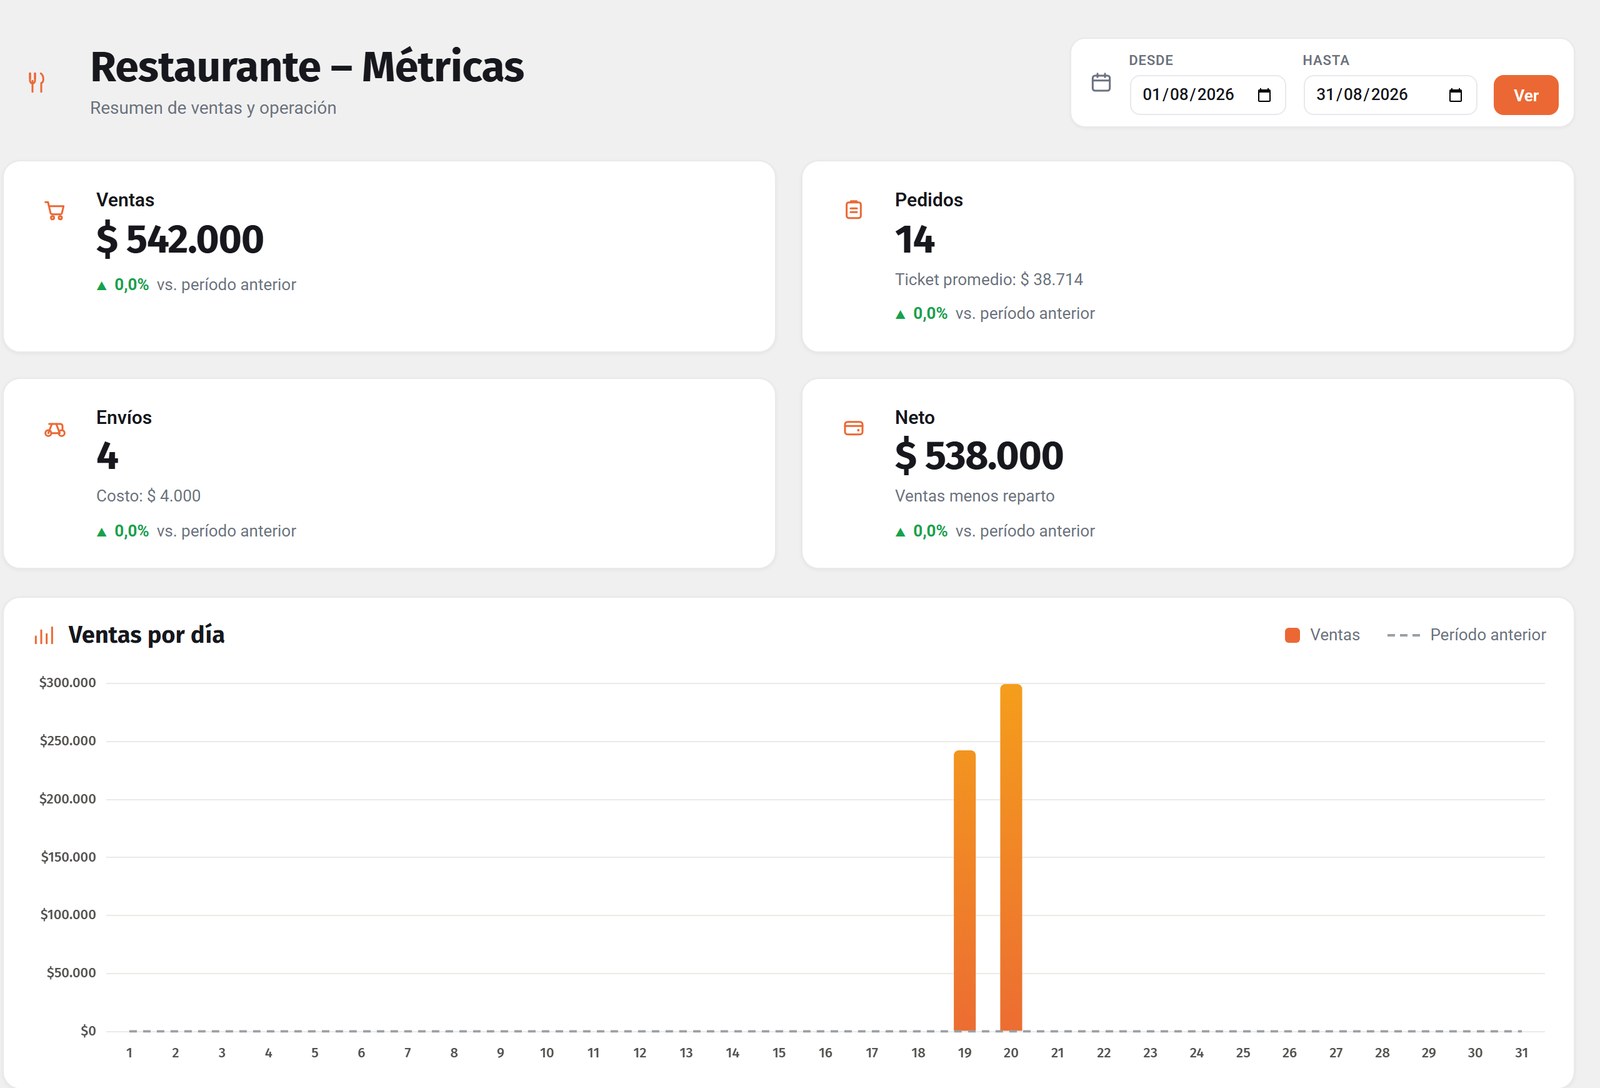This screenshot has height=1088, width=1600.
Task: Click the $300.000 y-axis label
Action: click(67, 683)
